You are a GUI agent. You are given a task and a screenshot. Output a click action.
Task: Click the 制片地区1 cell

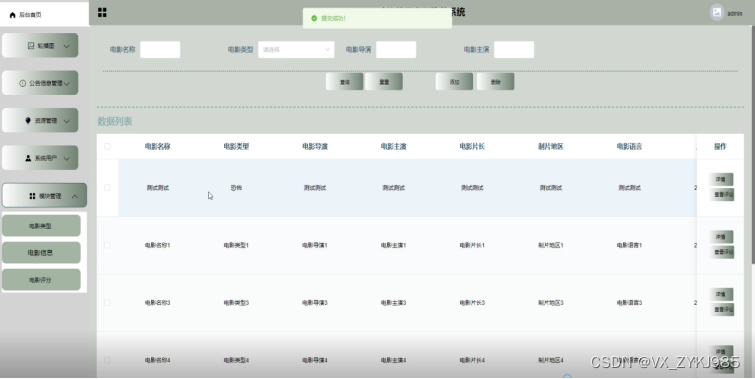point(550,245)
